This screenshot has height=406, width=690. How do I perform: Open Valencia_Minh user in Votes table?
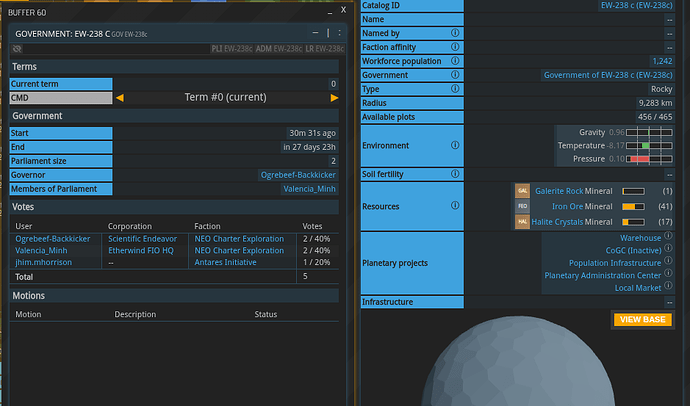(41, 251)
